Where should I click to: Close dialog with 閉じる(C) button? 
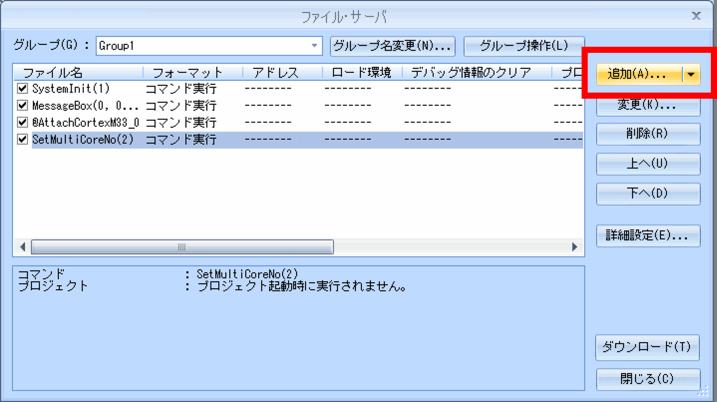click(x=647, y=379)
